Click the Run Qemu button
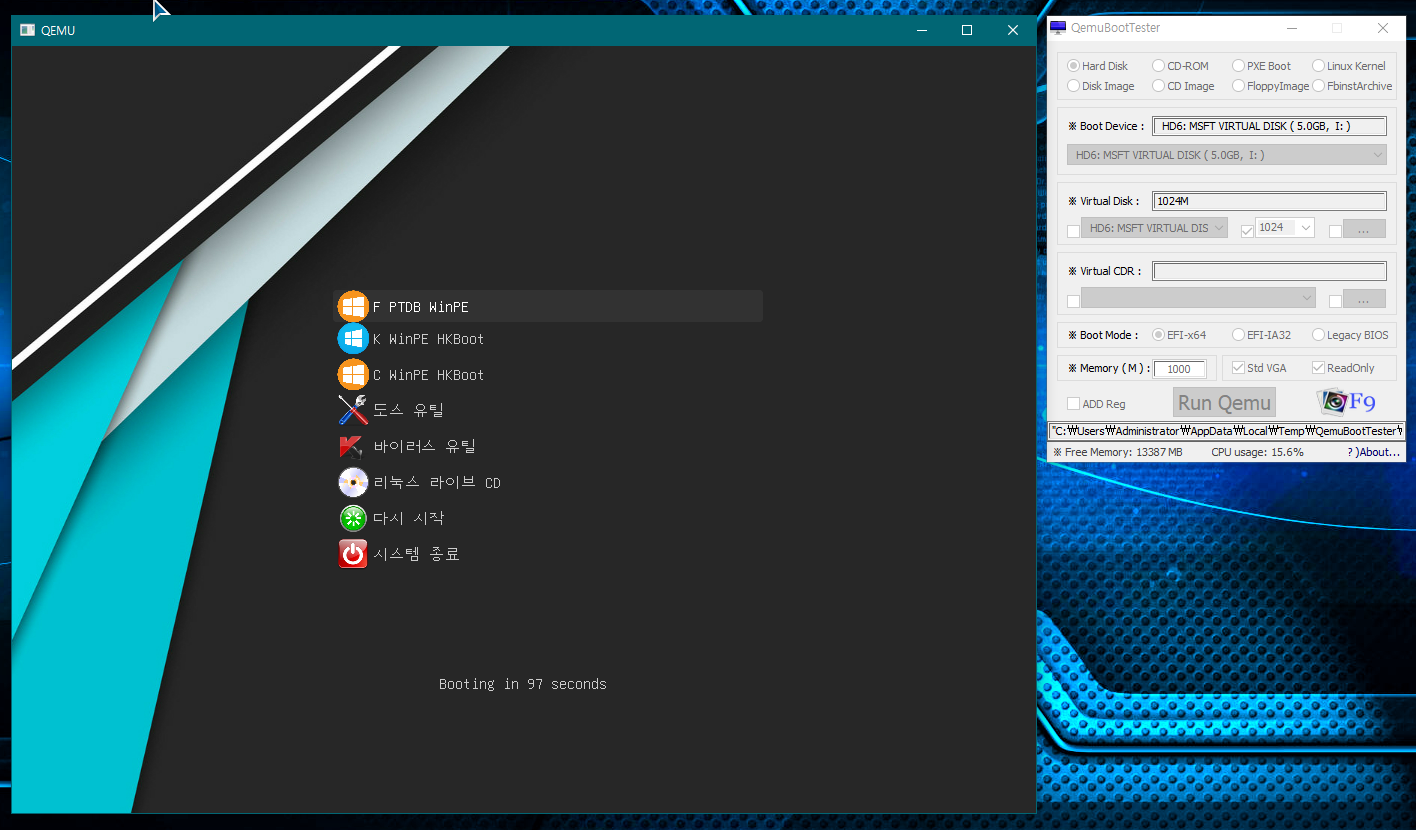This screenshot has height=830, width=1416. click(1224, 402)
